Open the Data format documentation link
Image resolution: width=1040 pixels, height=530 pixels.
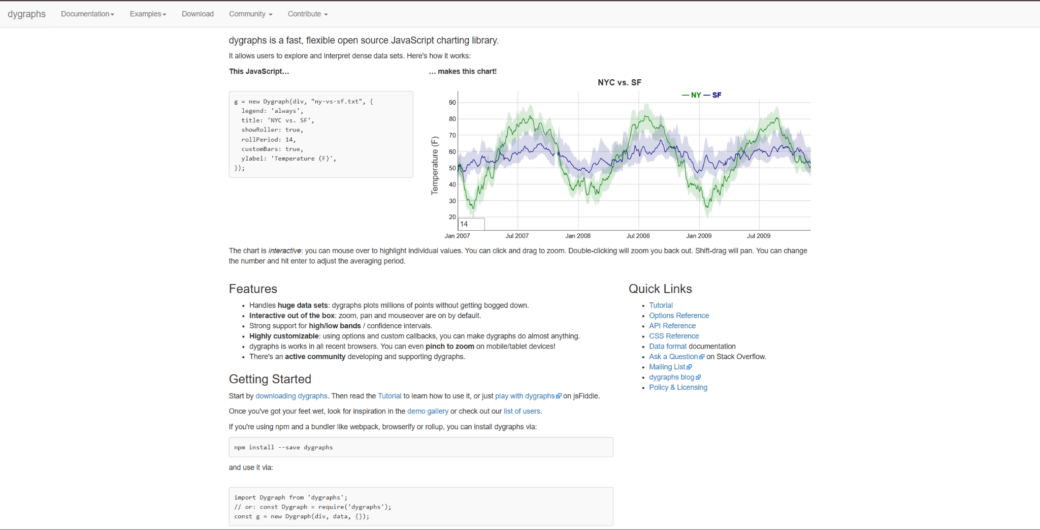pos(668,346)
